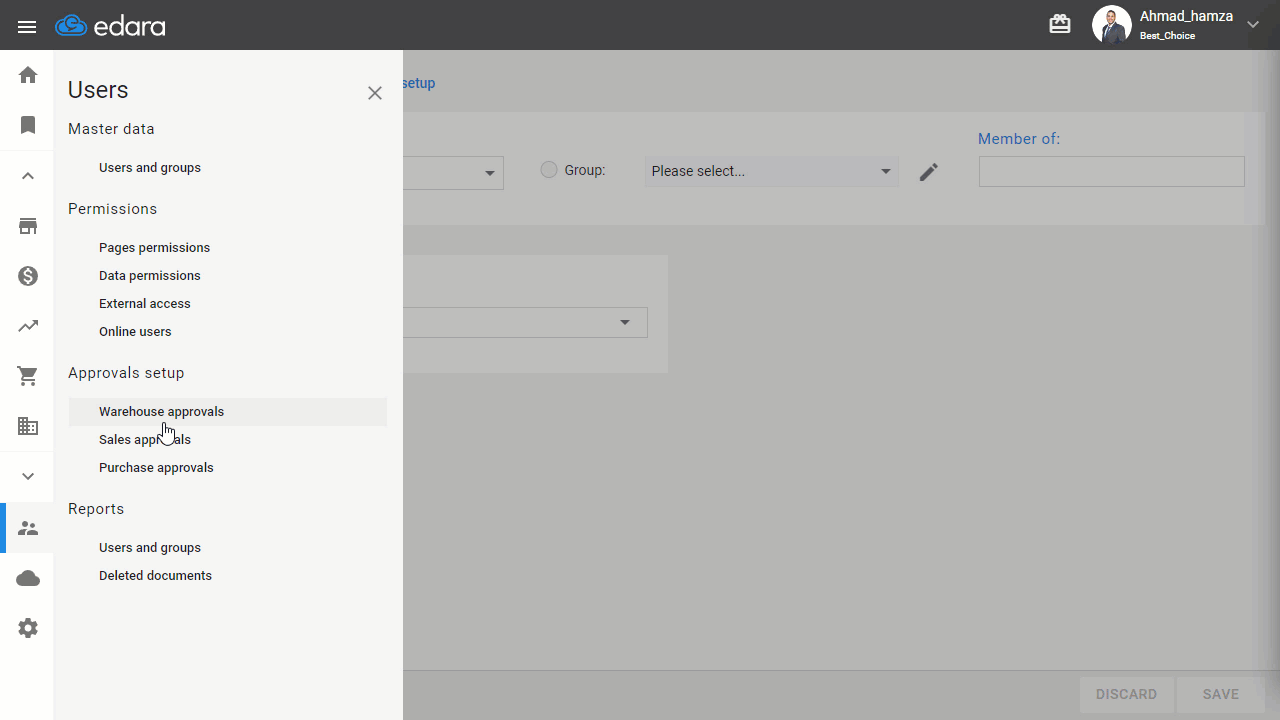
Task: Select the Users module icon
Action: pyautogui.click(x=28, y=528)
